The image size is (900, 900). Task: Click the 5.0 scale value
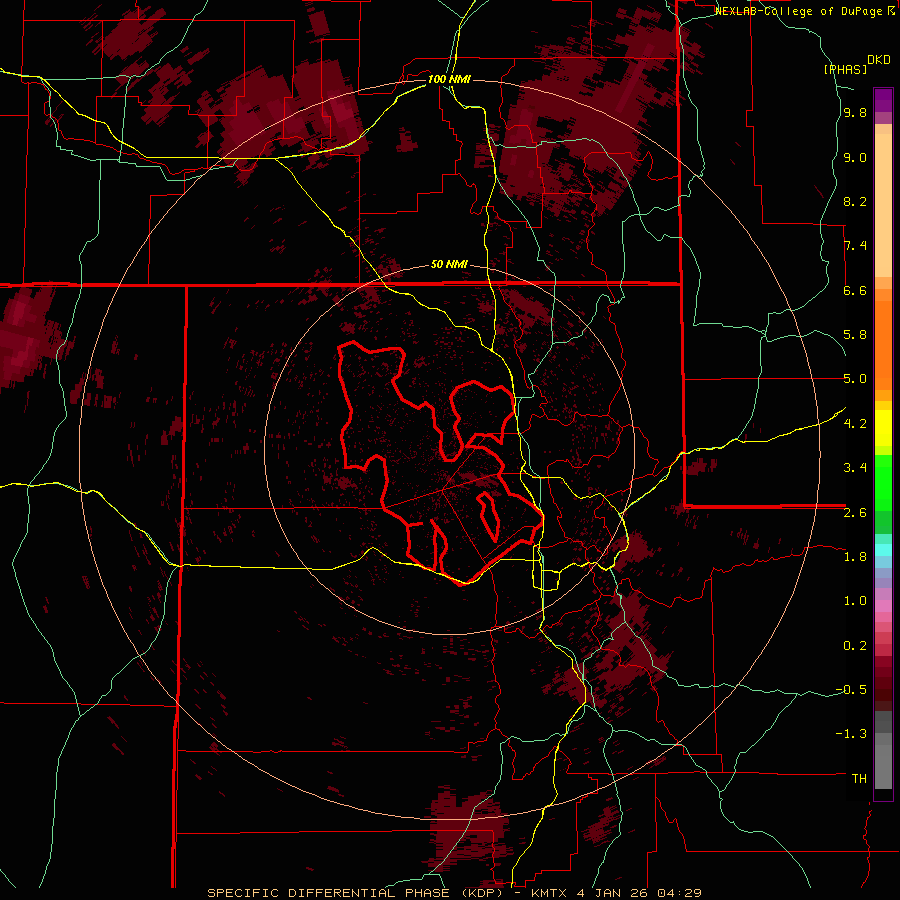pyautogui.click(x=855, y=379)
